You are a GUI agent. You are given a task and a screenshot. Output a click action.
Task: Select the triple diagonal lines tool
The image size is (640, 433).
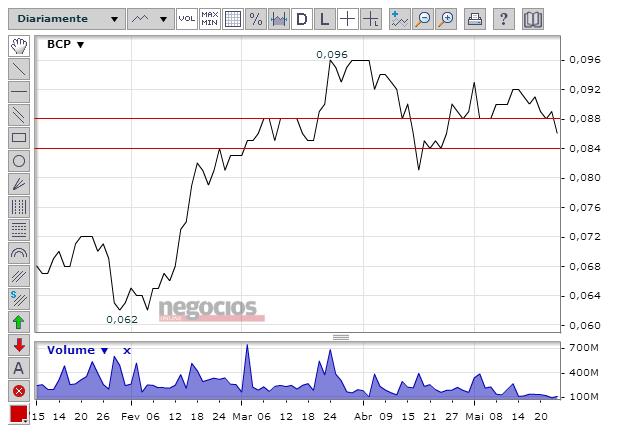[19, 276]
